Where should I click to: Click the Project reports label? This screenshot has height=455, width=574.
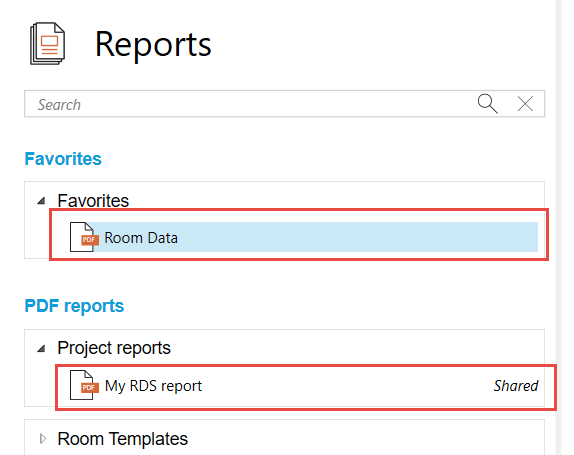(x=114, y=348)
